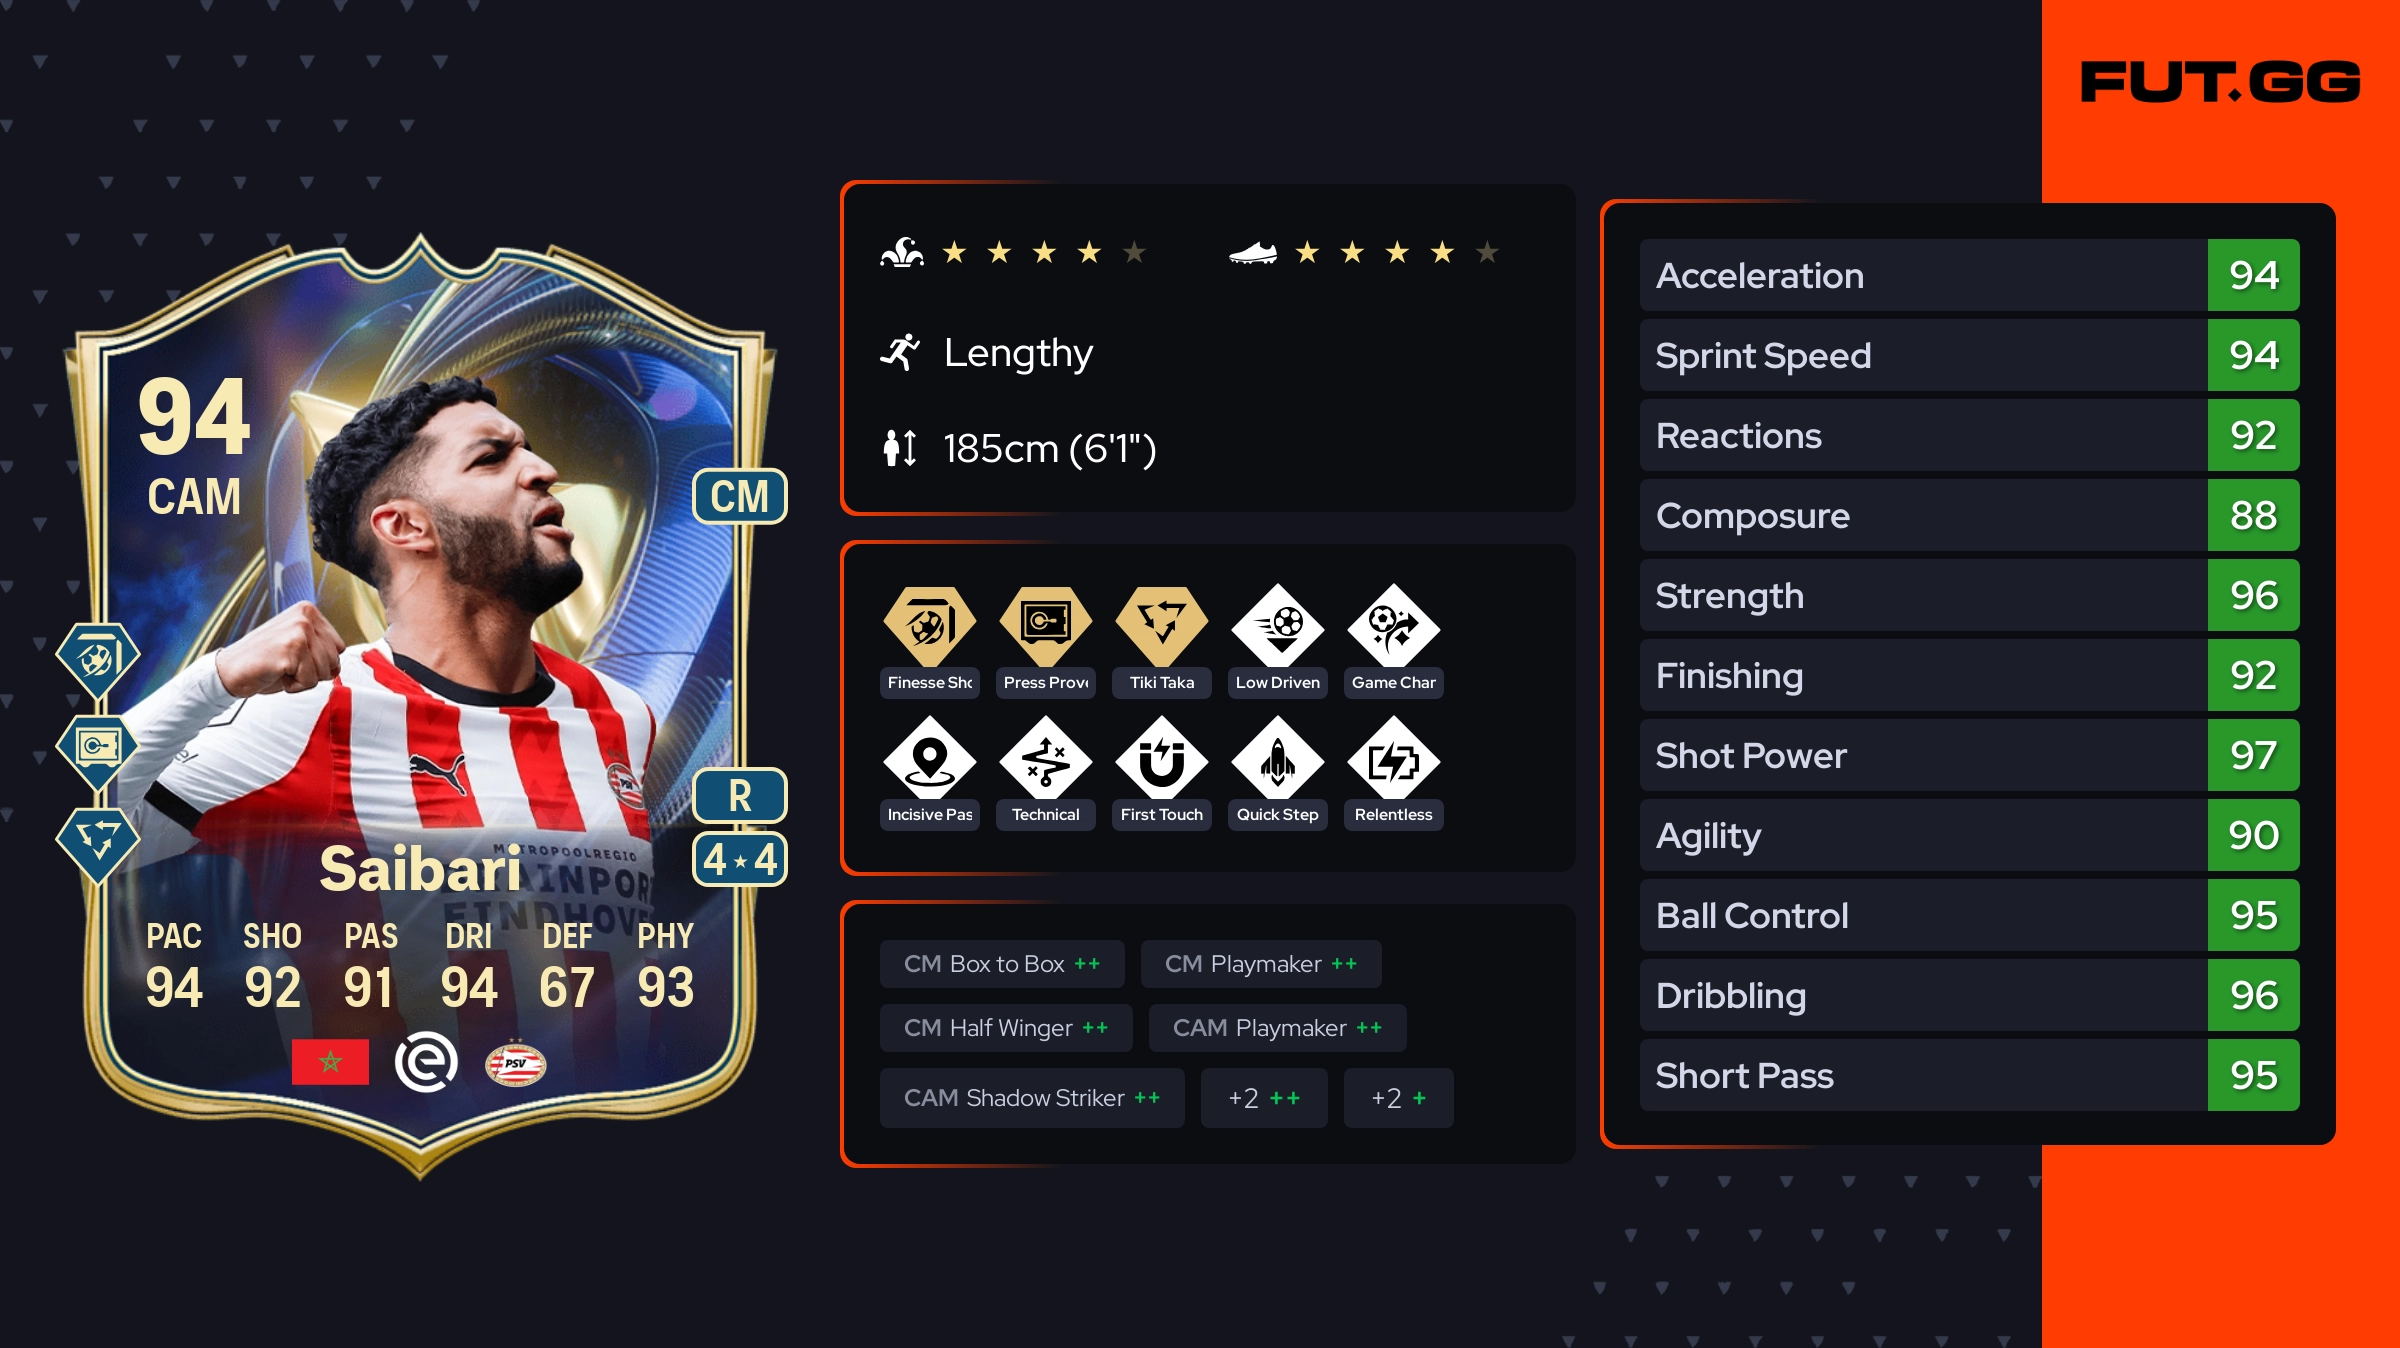Click the Shot Power 97 stat row
The image size is (2400, 1348).
(1969, 755)
